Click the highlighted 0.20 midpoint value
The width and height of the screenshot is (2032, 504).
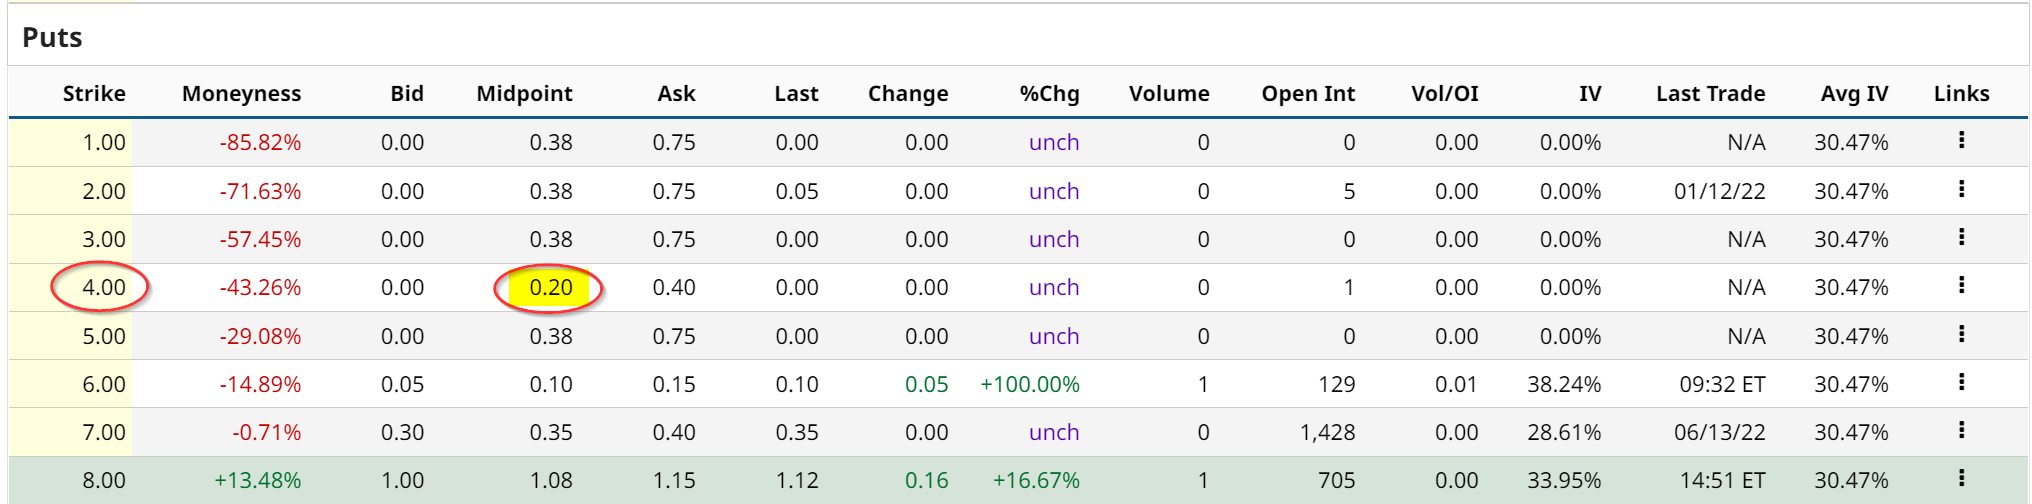(551, 288)
